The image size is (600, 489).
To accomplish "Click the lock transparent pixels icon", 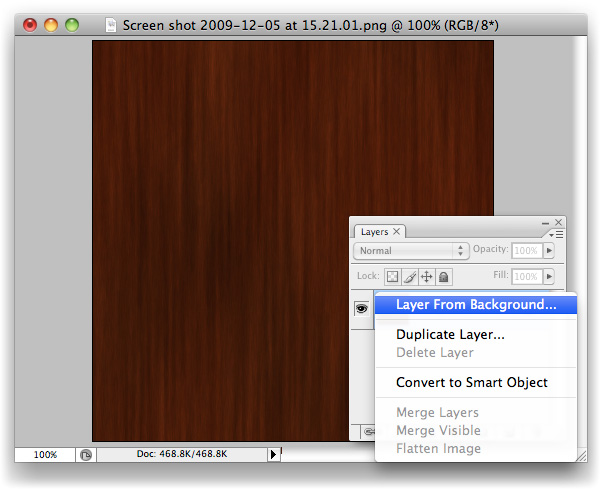I will point(393,276).
